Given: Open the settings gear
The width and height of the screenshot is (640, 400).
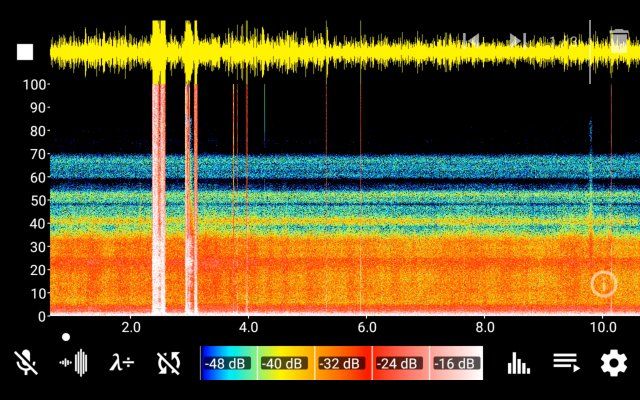Looking at the screenshot, I should tap(613, 363).
